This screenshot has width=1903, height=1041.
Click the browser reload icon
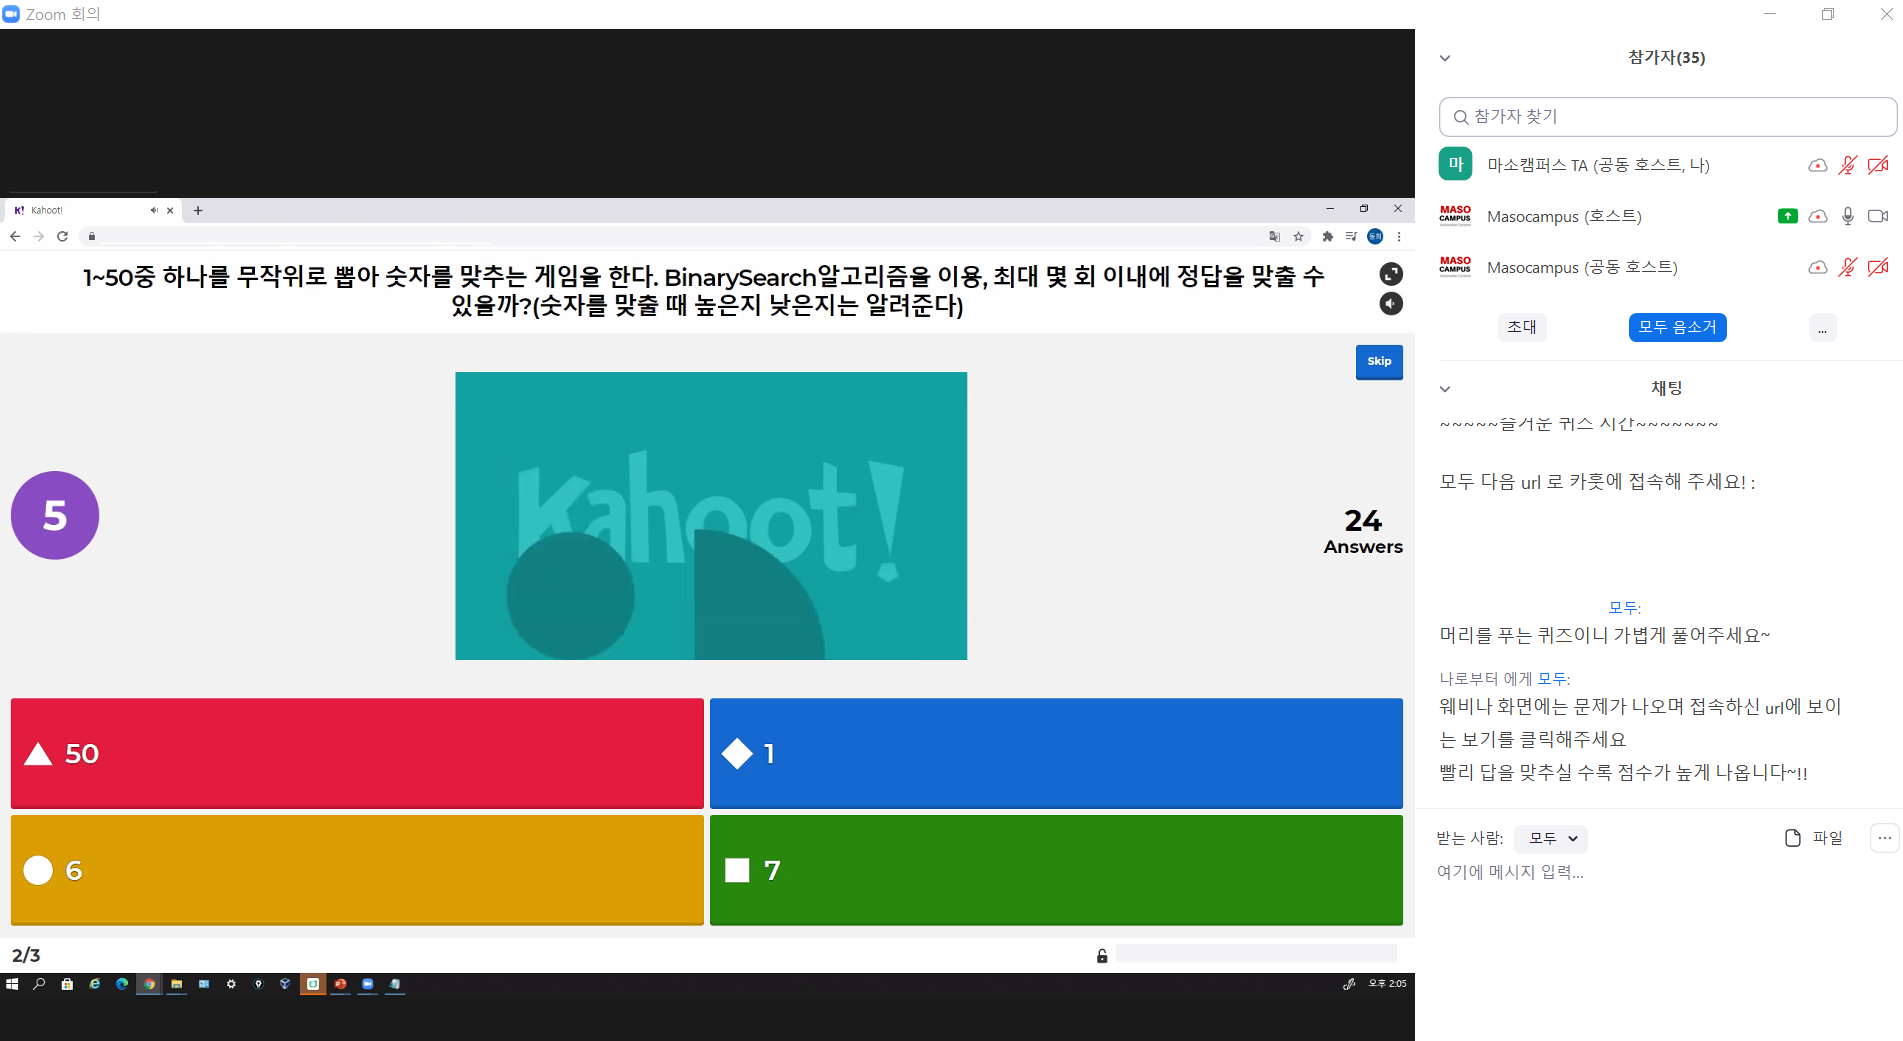click(62, 237)
